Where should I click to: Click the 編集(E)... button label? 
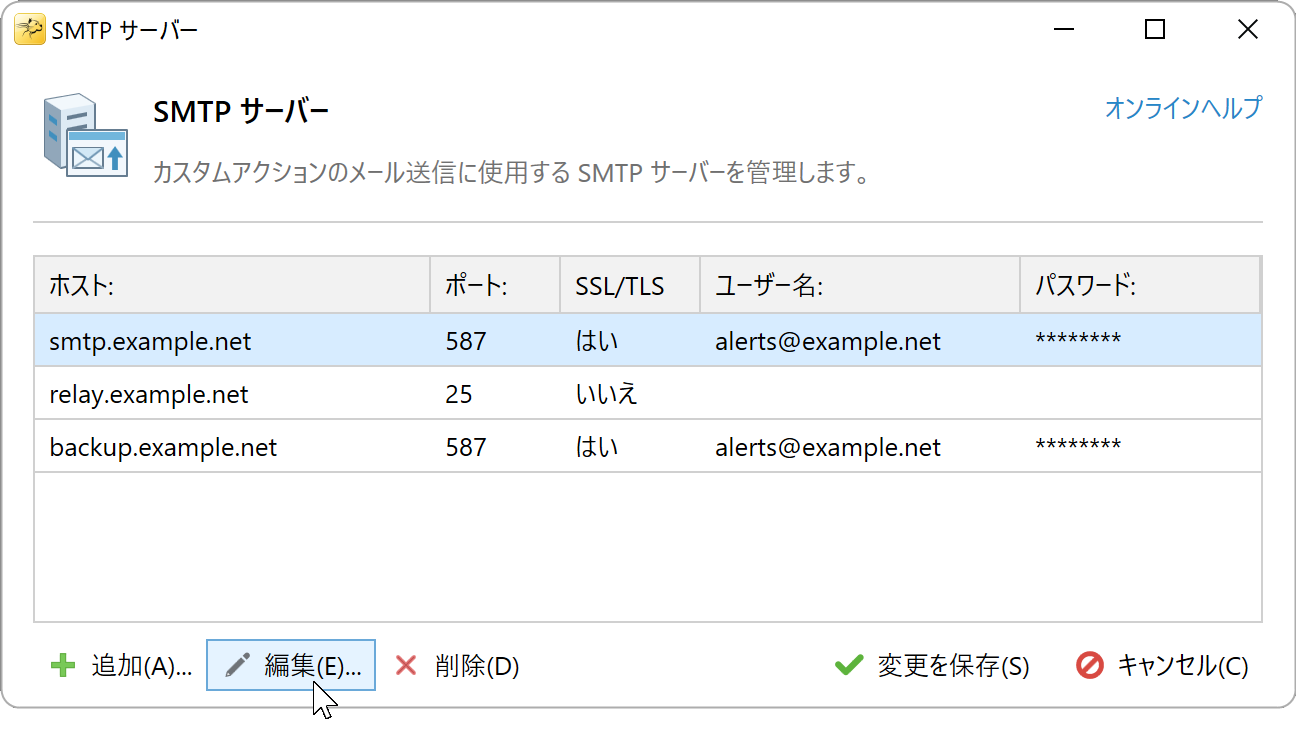313,666
